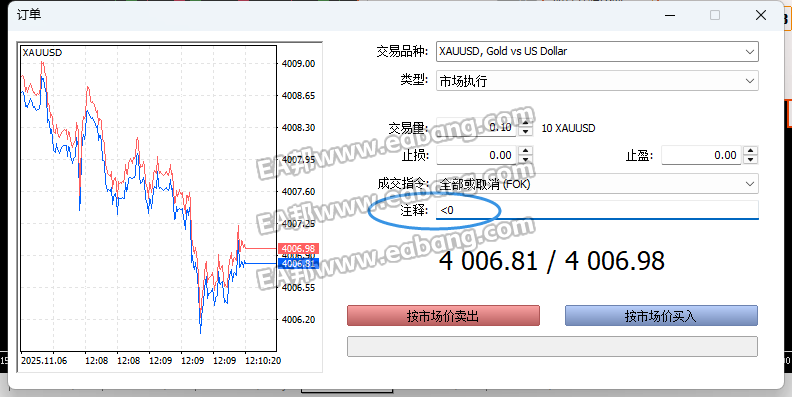Decrease the 交易量 volume with down arrow
The width and height of the screenshot is (792, 397).
[x=526, y=132]
